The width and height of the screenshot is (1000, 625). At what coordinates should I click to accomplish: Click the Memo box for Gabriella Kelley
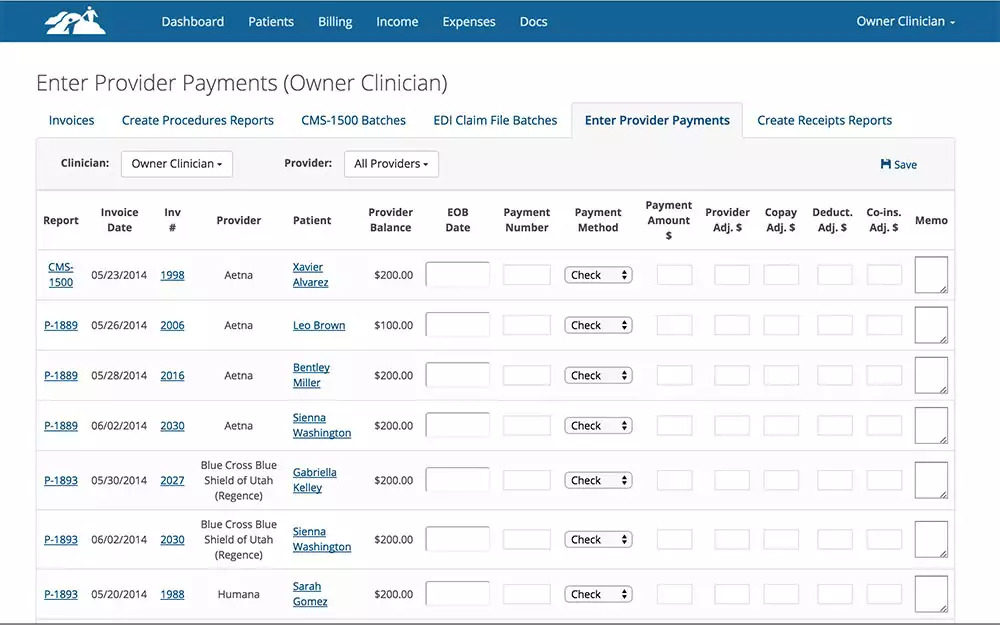(931, 480)
